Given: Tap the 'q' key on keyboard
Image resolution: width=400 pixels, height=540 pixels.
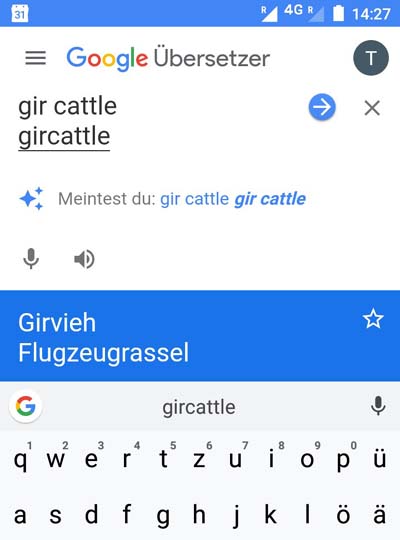Looking at the screenshot, I should tap(20, 459).
